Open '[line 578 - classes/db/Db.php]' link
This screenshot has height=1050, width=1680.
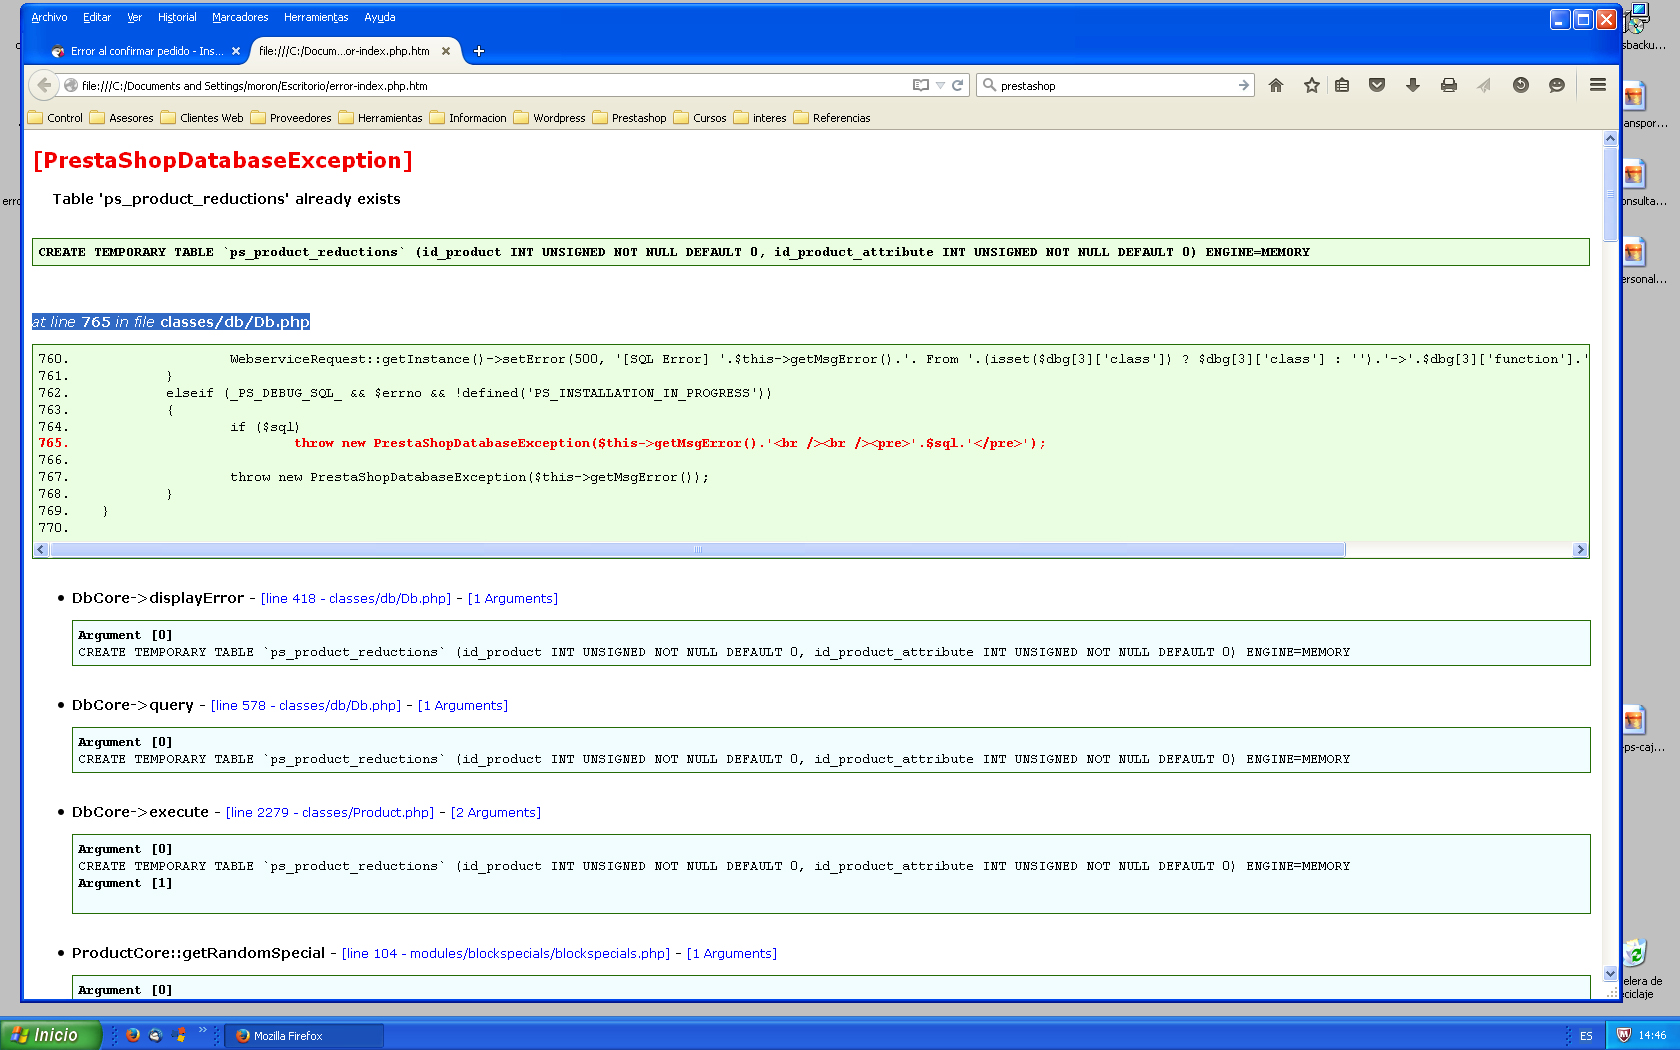pyautogui.click(x=306, y=705)
